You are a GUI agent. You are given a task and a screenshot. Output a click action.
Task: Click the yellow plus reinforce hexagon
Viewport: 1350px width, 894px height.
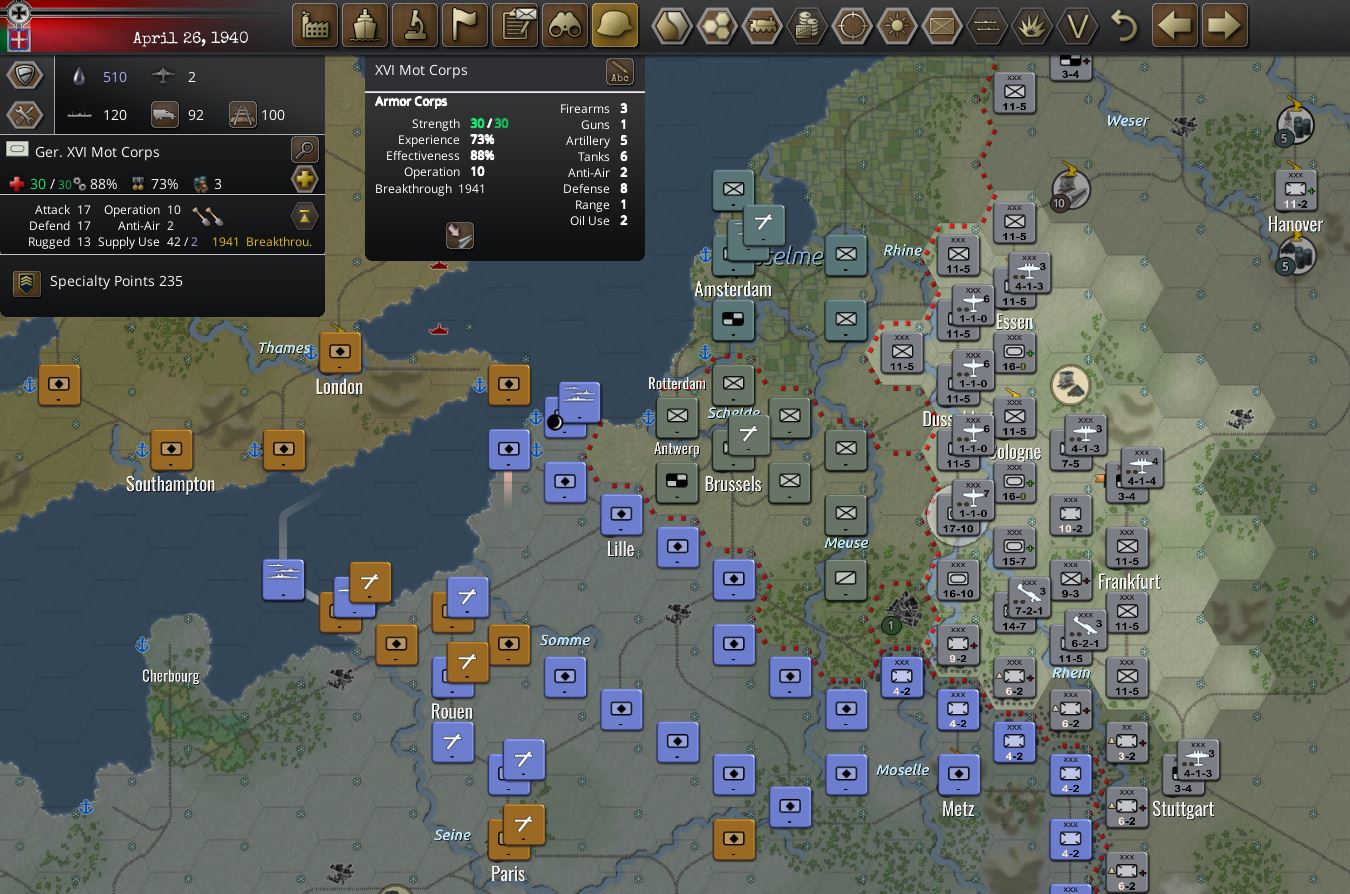tap(304, 180)
